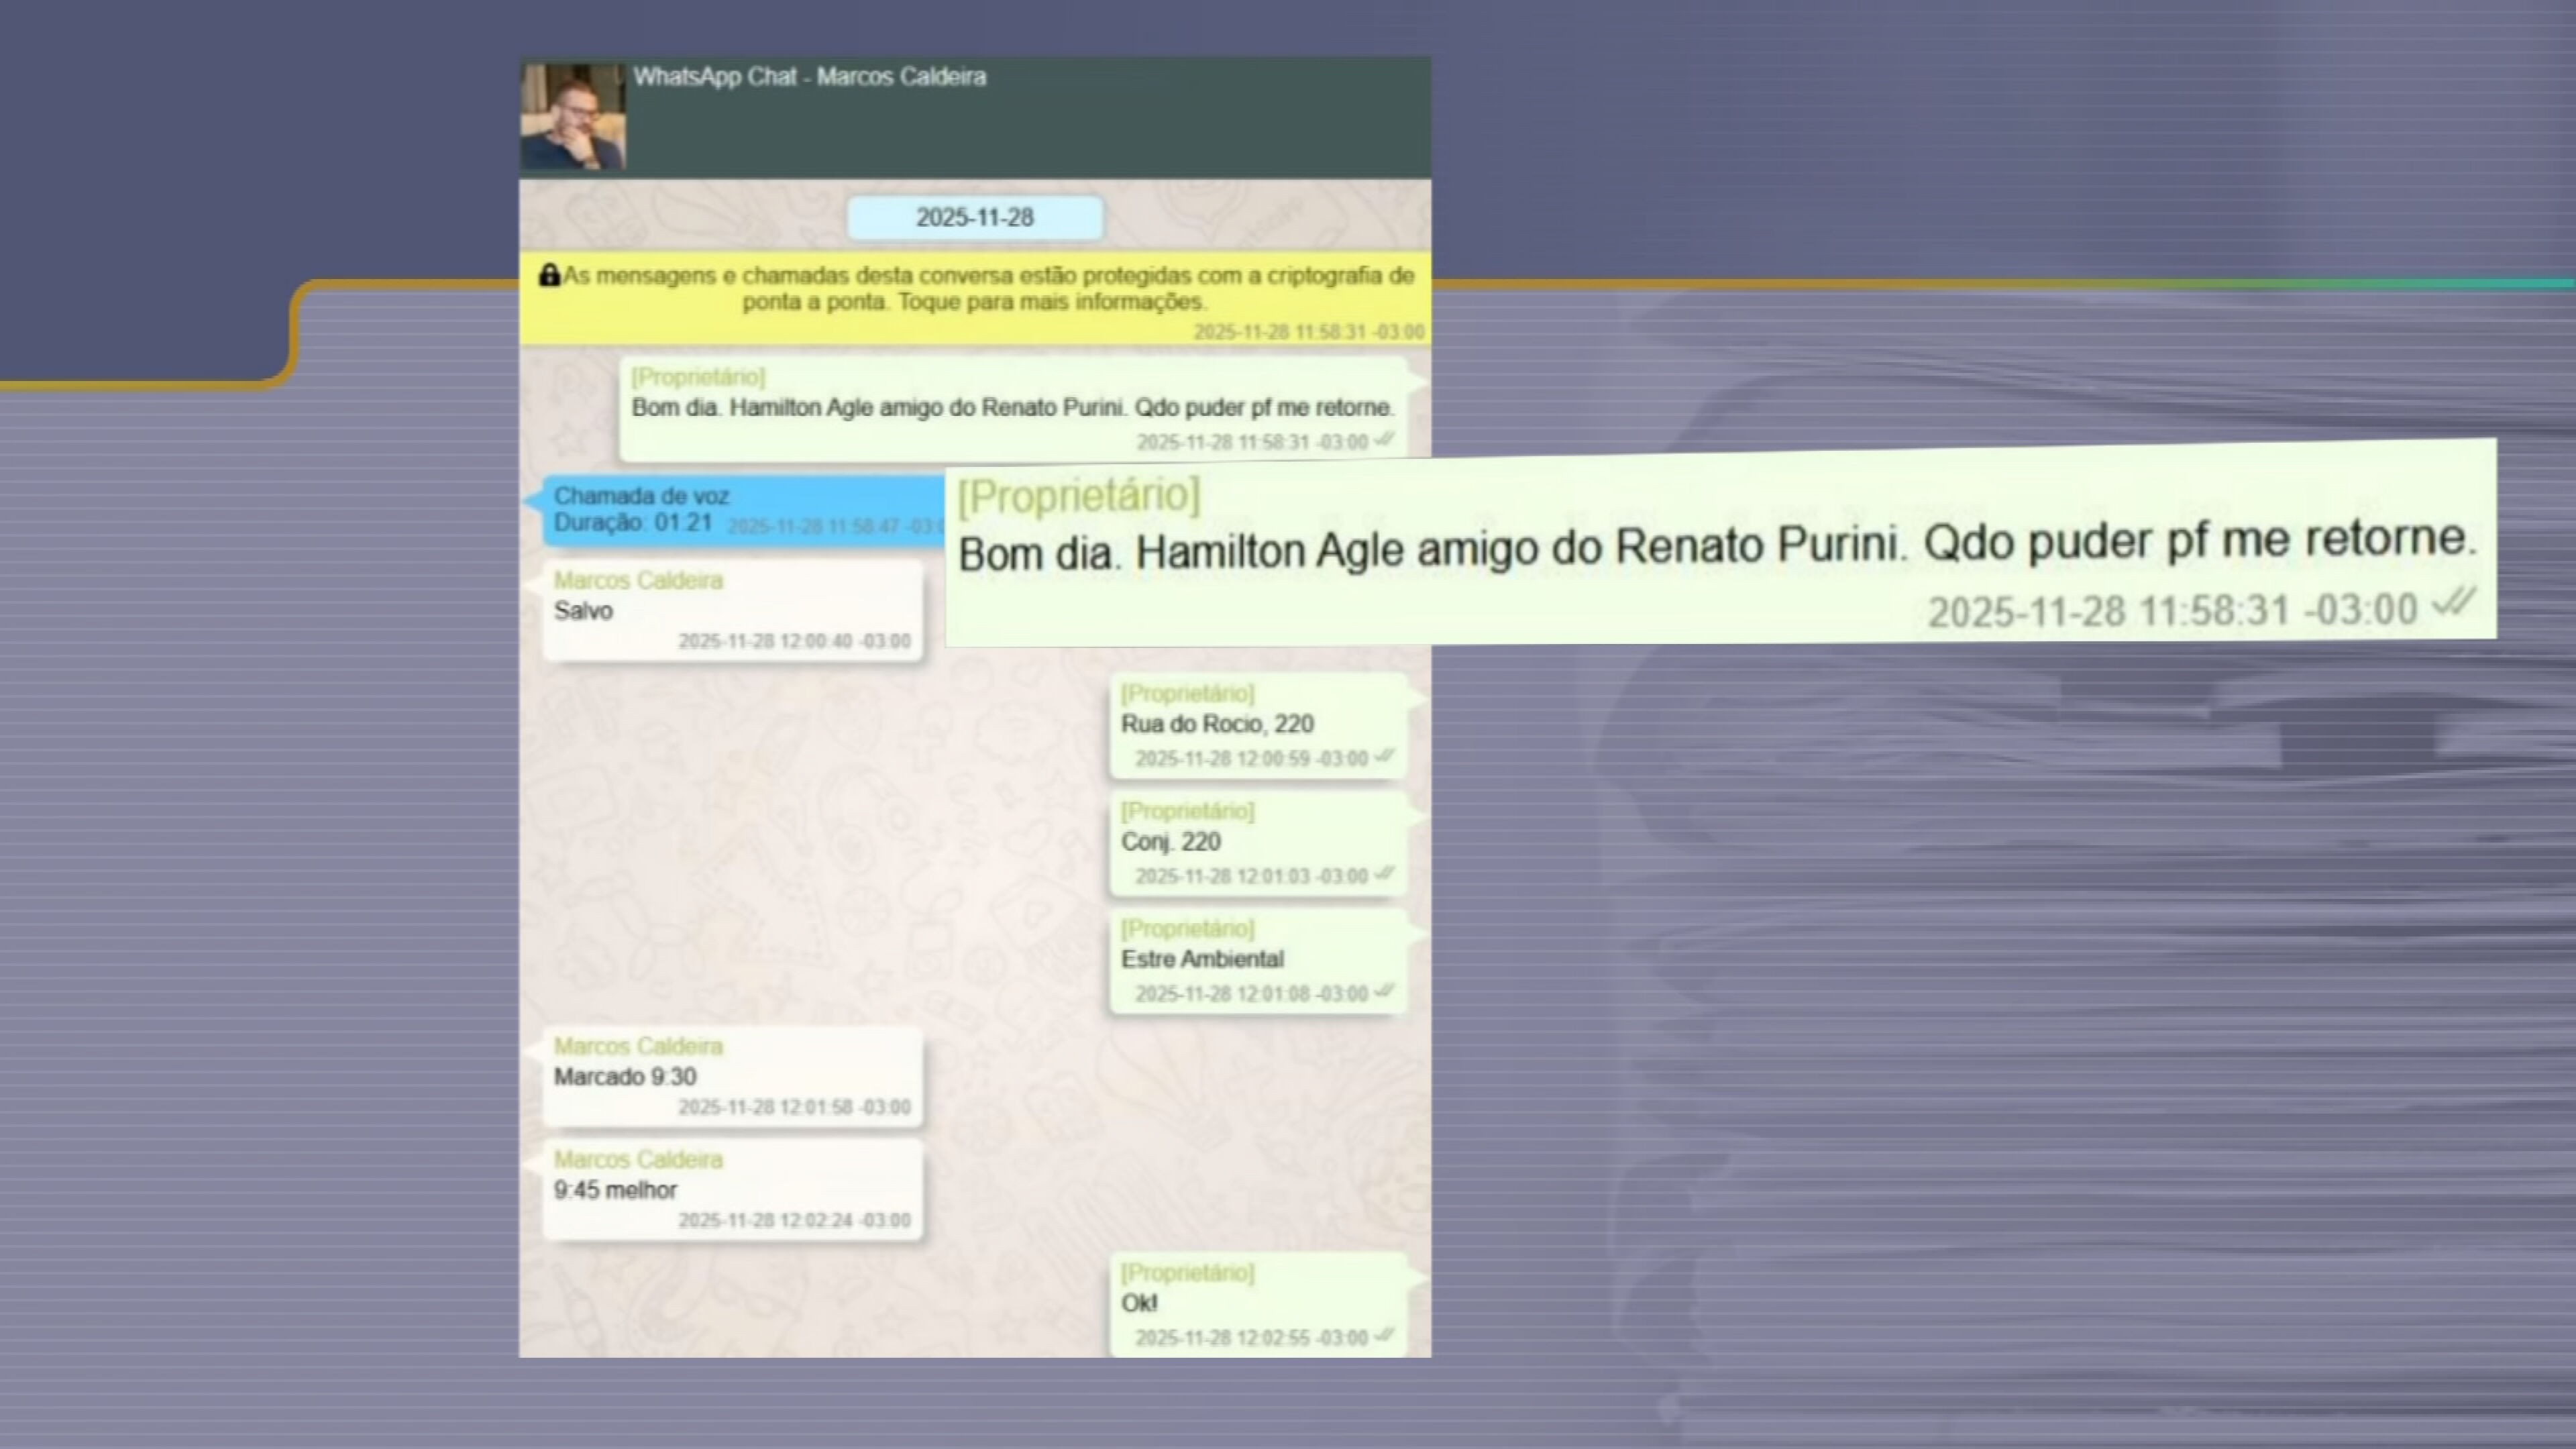Click the lock icon in encryption notice
The width and height of the screenshot is (2576, 1449).
[x=549, y=275]
